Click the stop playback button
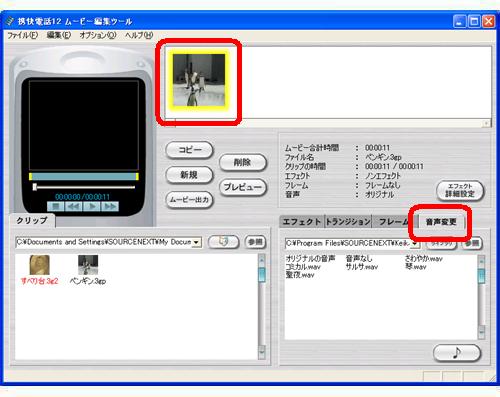 click(x=56, y=207)
